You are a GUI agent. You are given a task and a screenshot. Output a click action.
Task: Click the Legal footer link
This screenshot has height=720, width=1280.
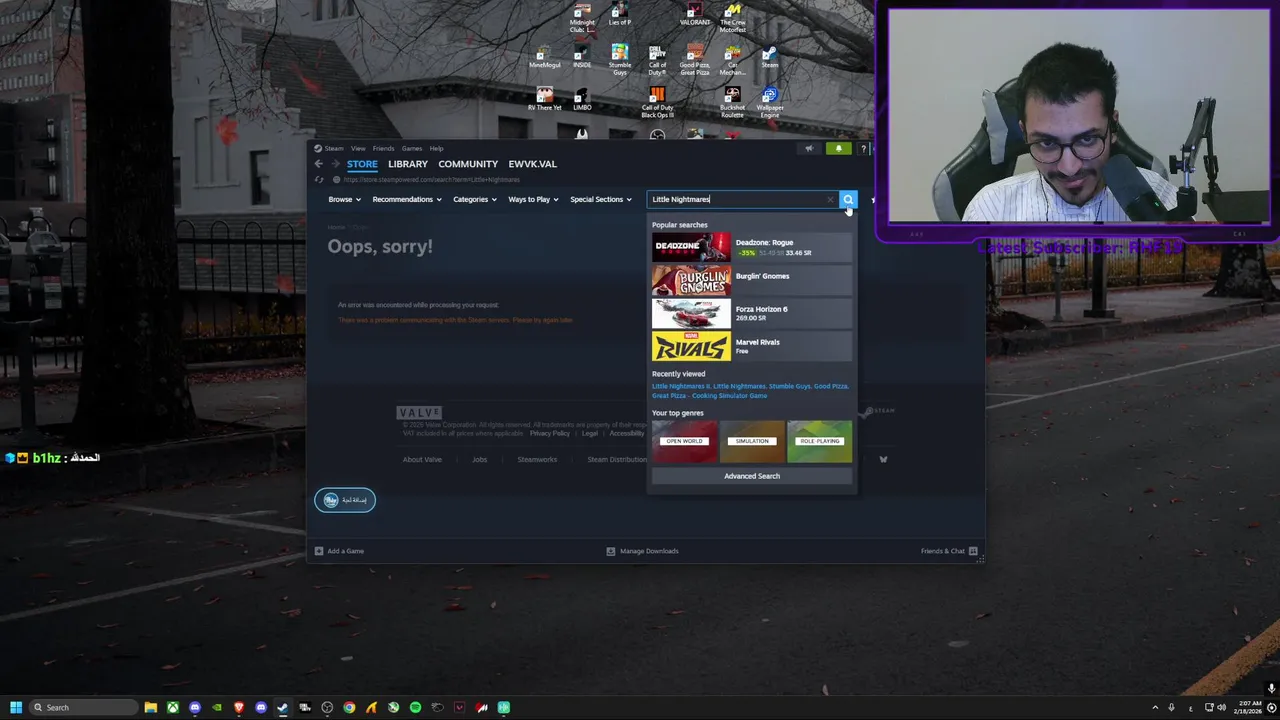coord(590,433)
